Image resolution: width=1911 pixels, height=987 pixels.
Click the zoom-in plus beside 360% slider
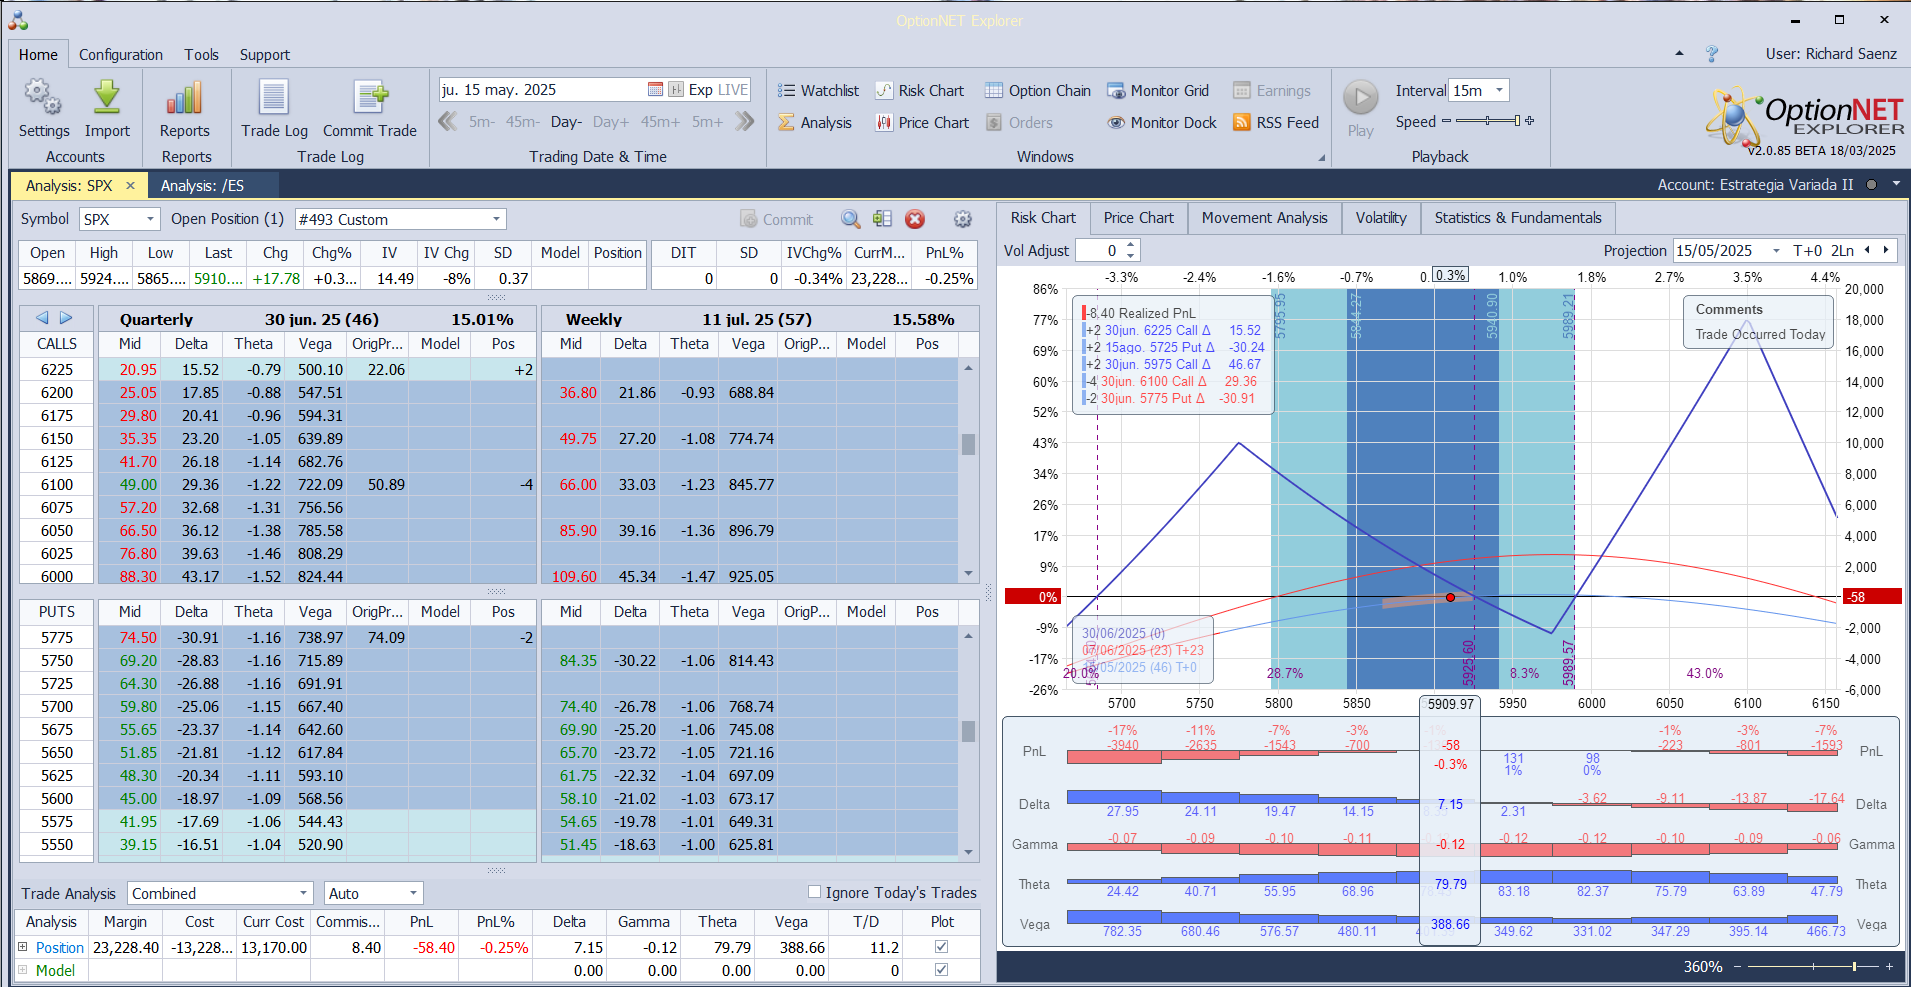click(x=1889, y=967)
